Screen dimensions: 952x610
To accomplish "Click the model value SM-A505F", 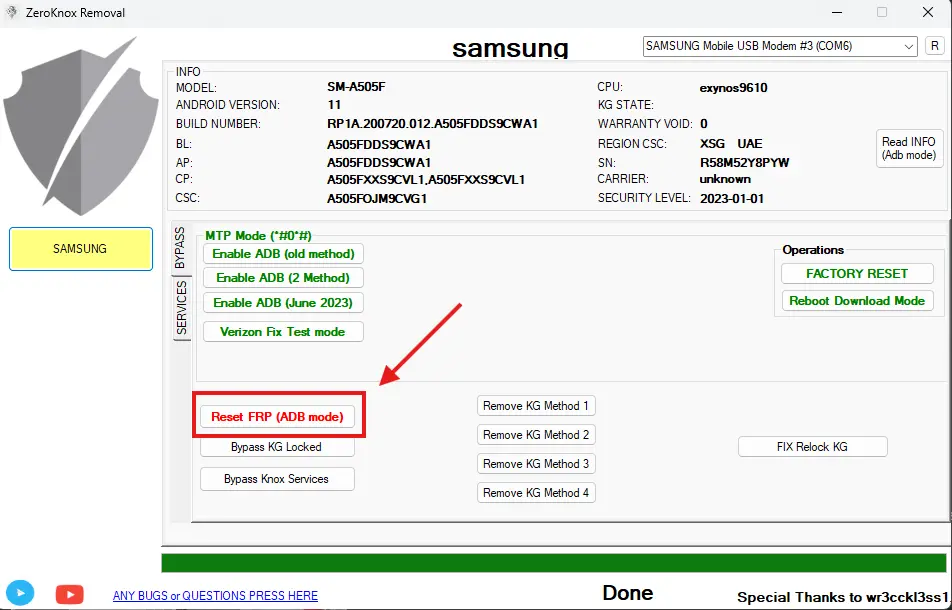I will coord(356,87).
